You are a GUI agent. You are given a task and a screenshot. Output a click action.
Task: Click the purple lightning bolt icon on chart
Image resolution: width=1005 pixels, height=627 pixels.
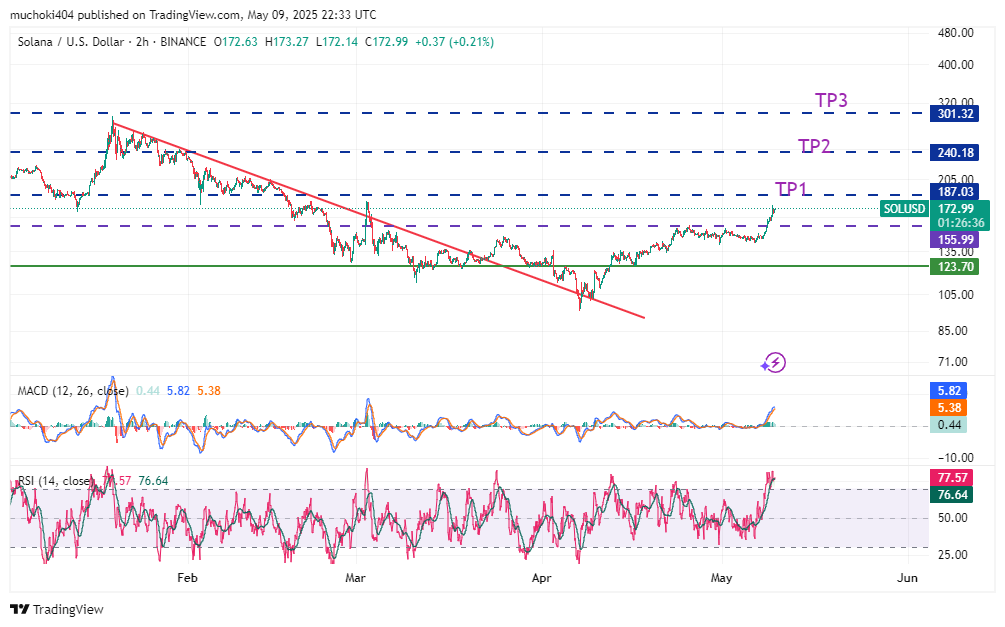(774, 363)
